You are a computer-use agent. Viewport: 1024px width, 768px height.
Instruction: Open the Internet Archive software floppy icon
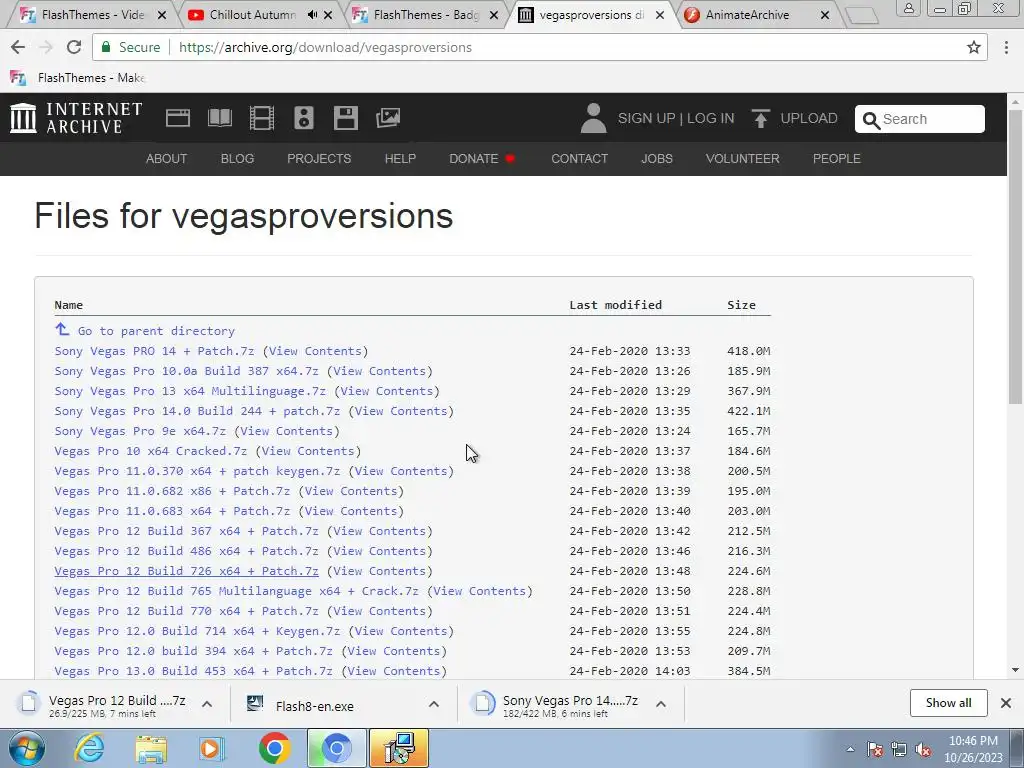pyautogui.click(x=345, y=118)
